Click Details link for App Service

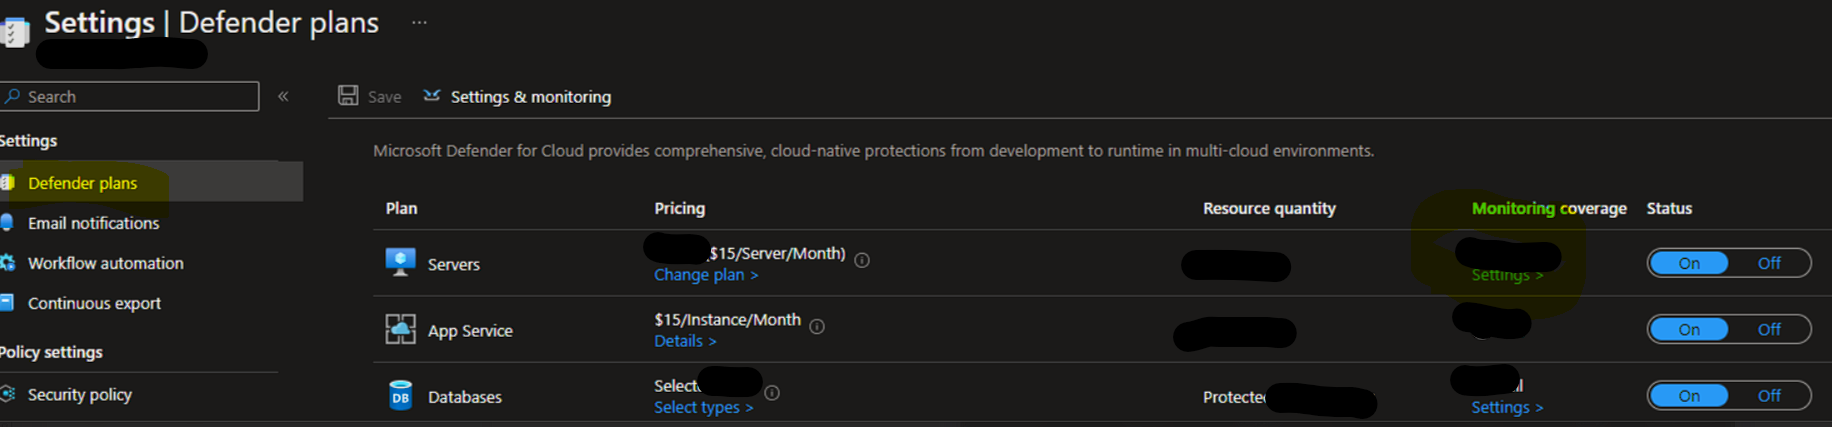(x=685, y=341)
